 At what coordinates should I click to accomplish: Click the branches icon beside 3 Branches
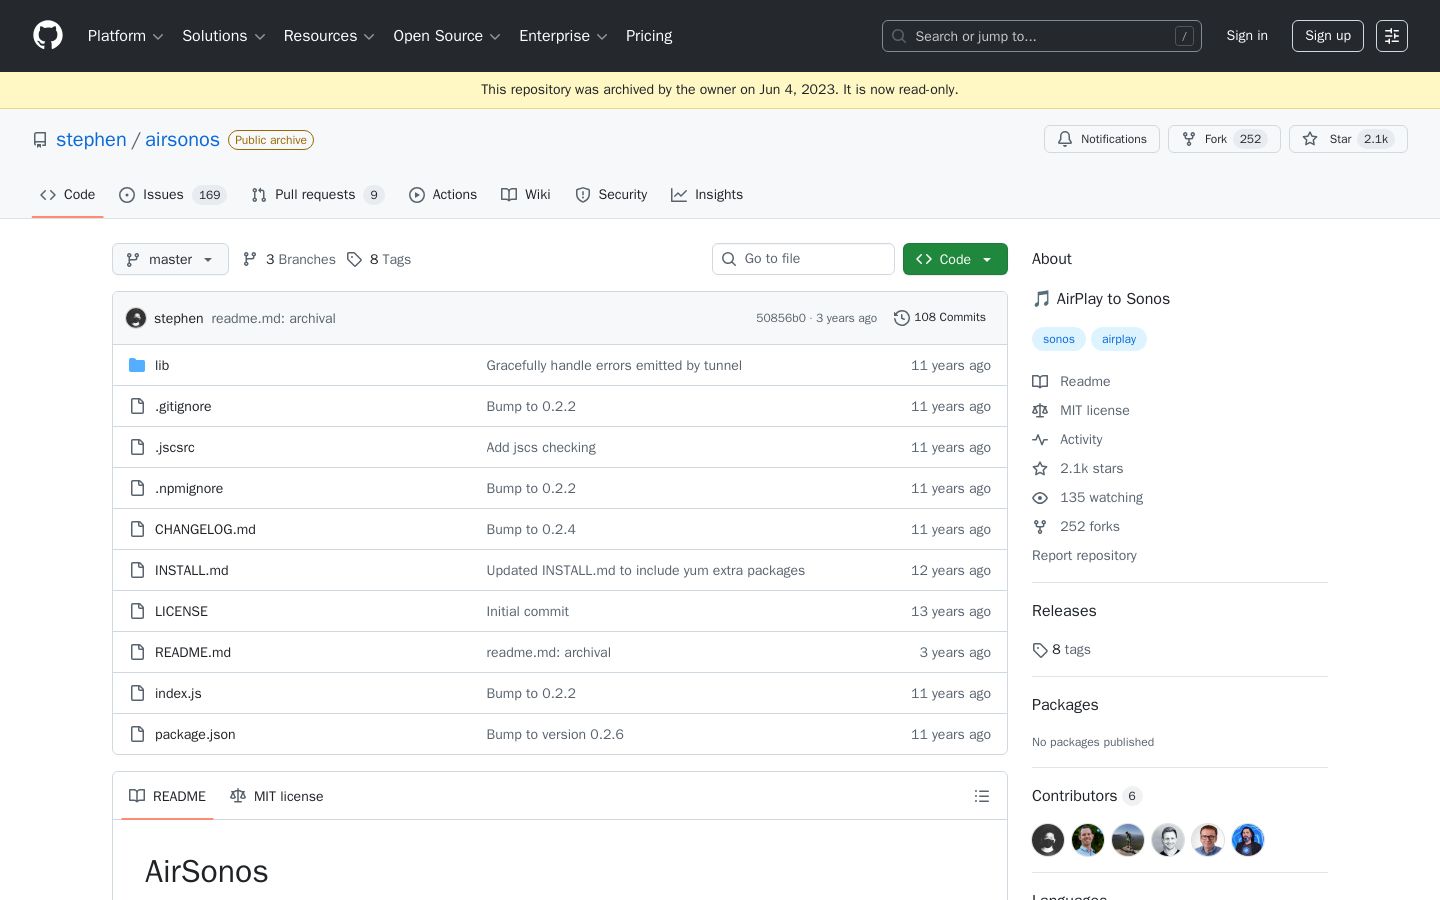pyautogui.click(x=250, y=259)
